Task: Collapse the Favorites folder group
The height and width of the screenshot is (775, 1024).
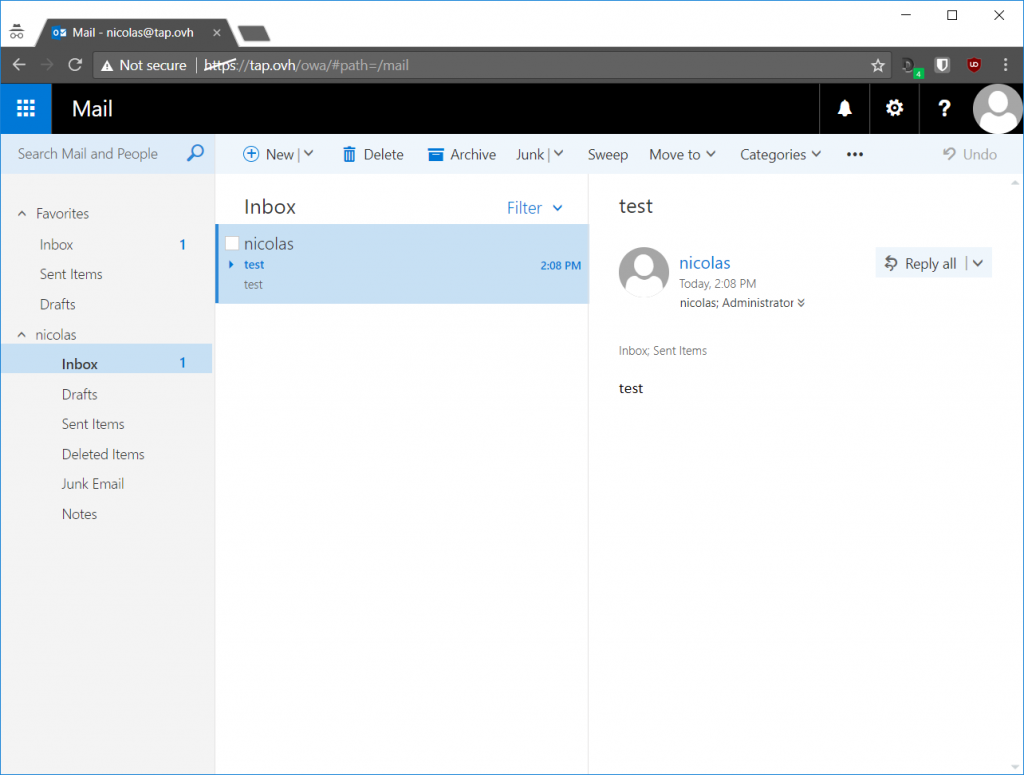Action: [x=22, y=214]
